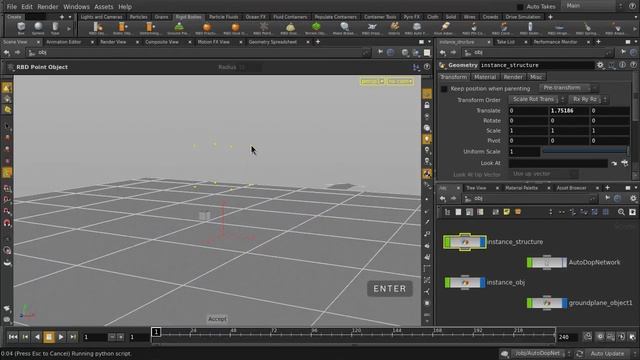Open the Pre-transform dropdown

[x=568, y=88]
